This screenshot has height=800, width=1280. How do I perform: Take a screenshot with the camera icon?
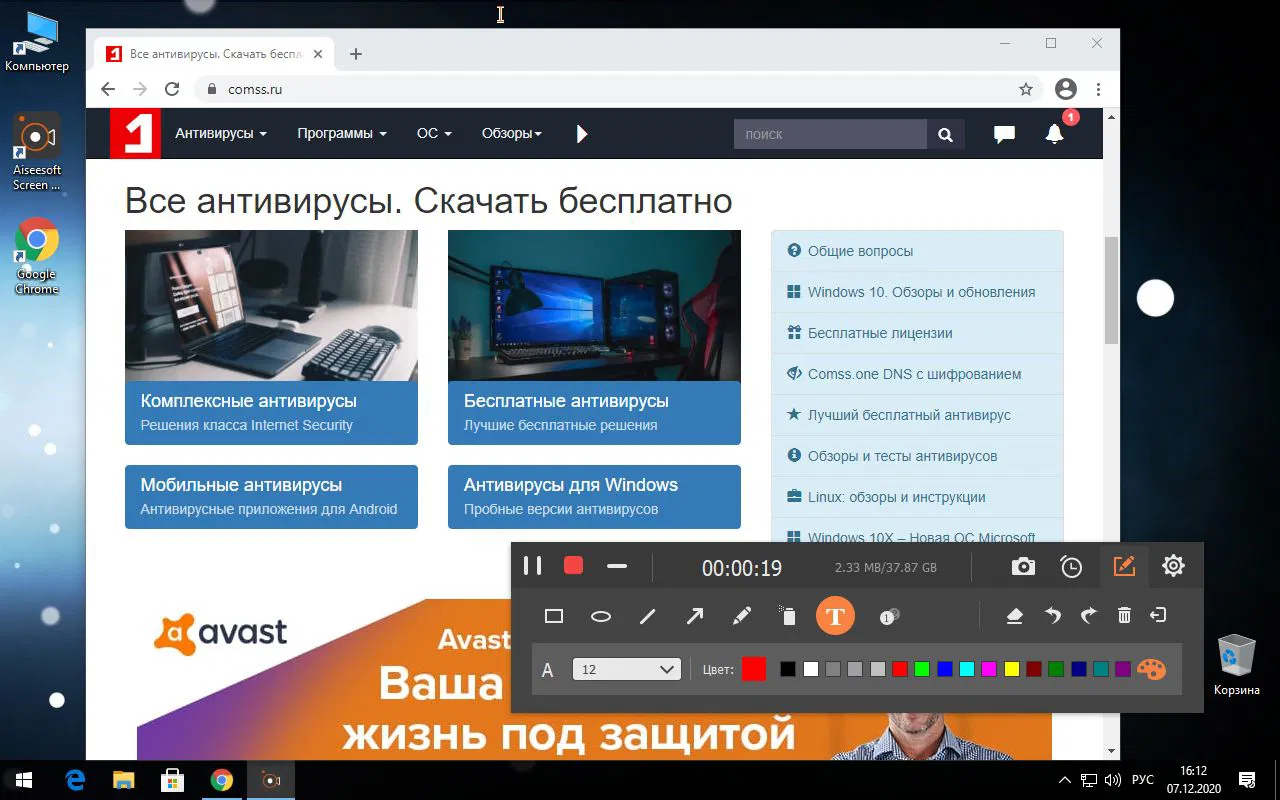pyautogui.click(x=1023, y=566)
